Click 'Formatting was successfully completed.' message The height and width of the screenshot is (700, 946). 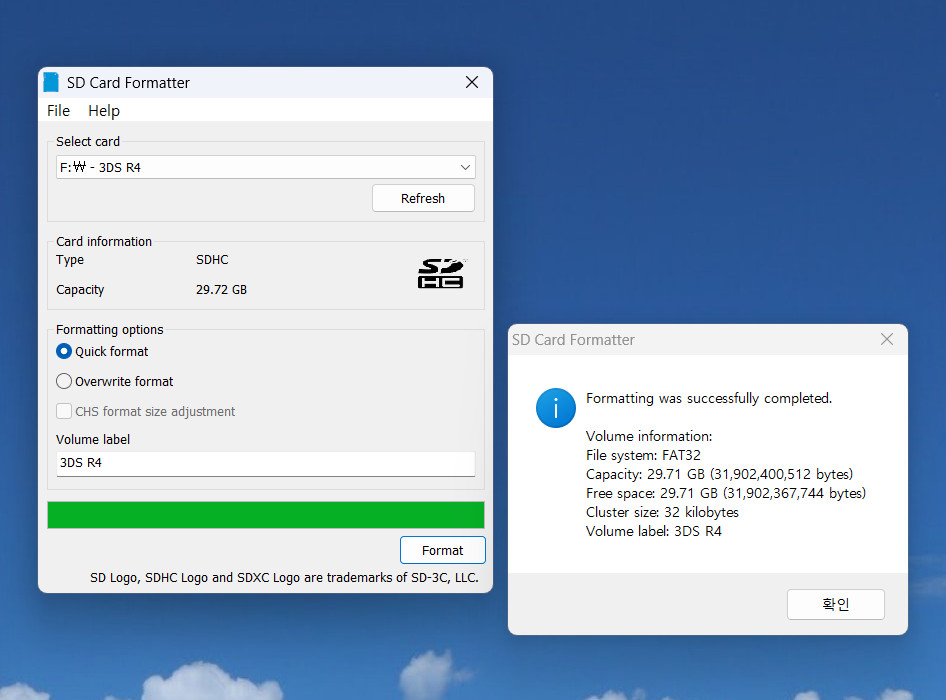(x=709, y=398)
